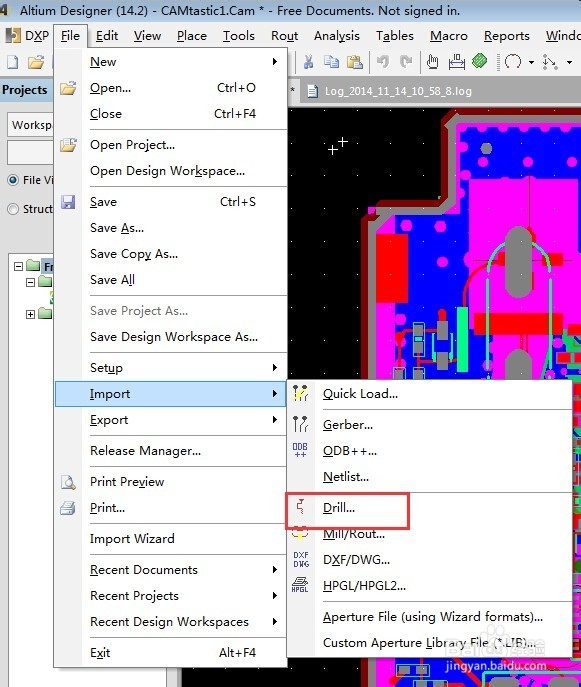Select the Structure radio button
Image resolution: width=581 pixels, height=687 pixels.
(13, 209)
